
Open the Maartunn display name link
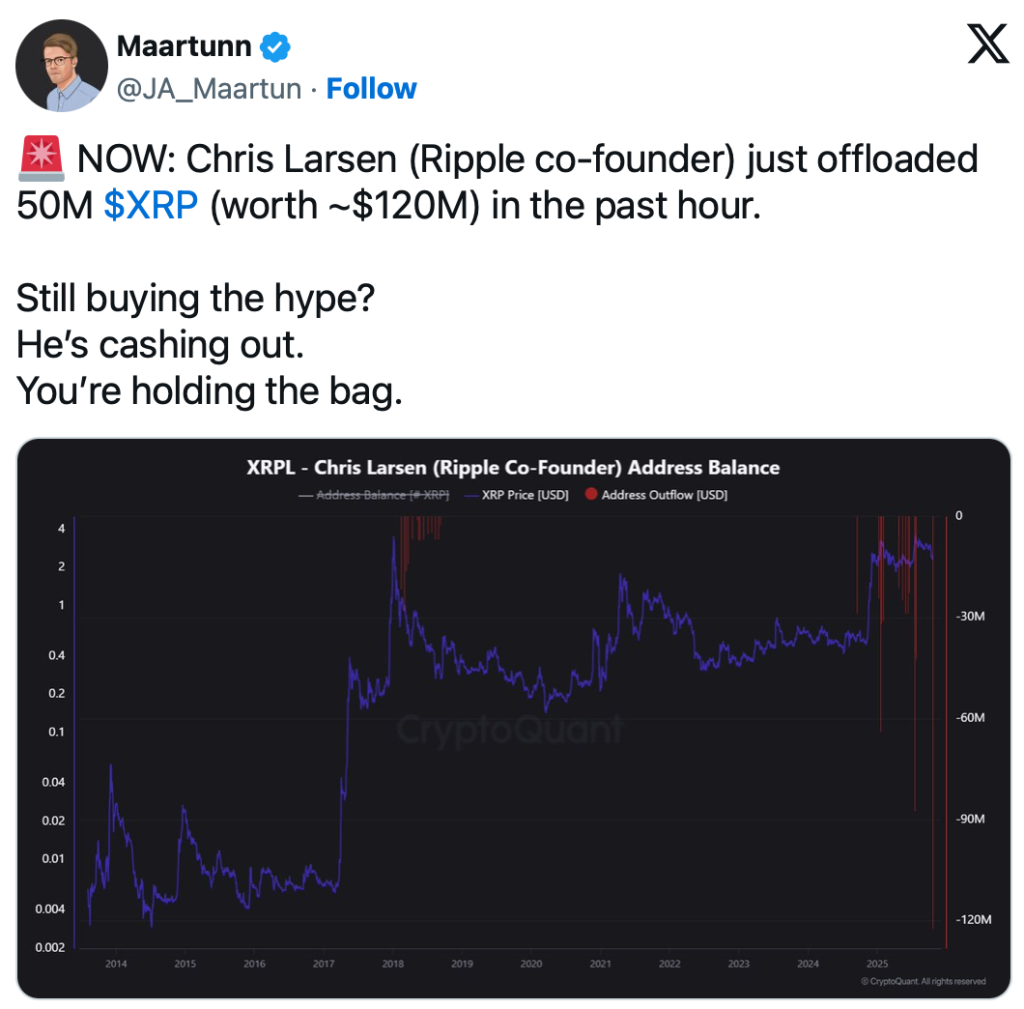pos(183,46)
